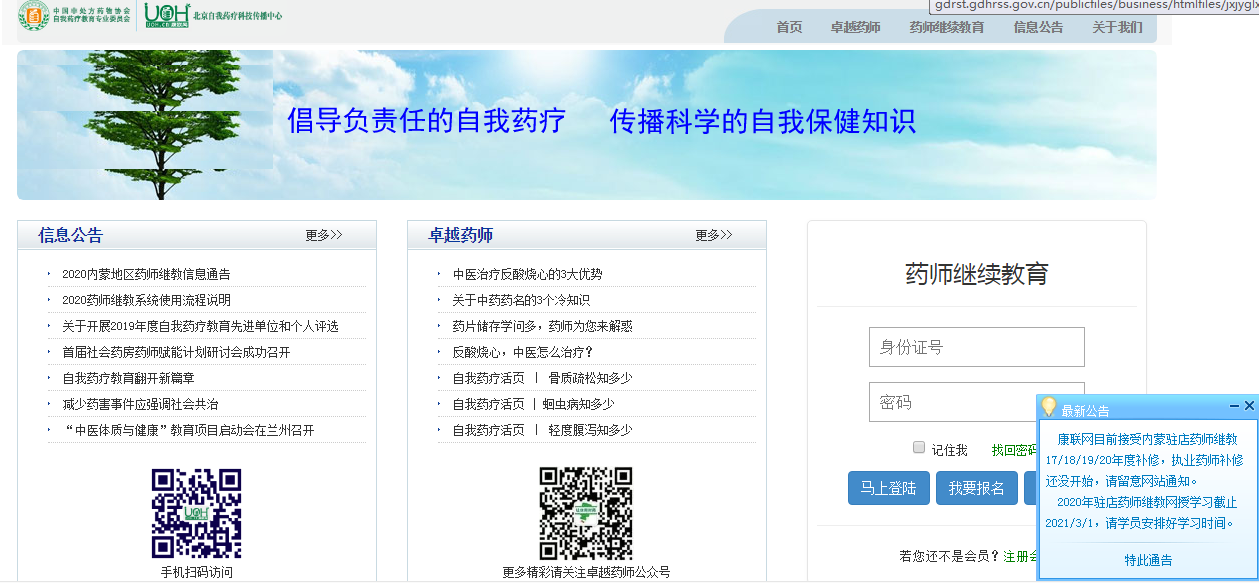Click the mobile access QR code
1259x583 pixels.
tap(196, 513)
